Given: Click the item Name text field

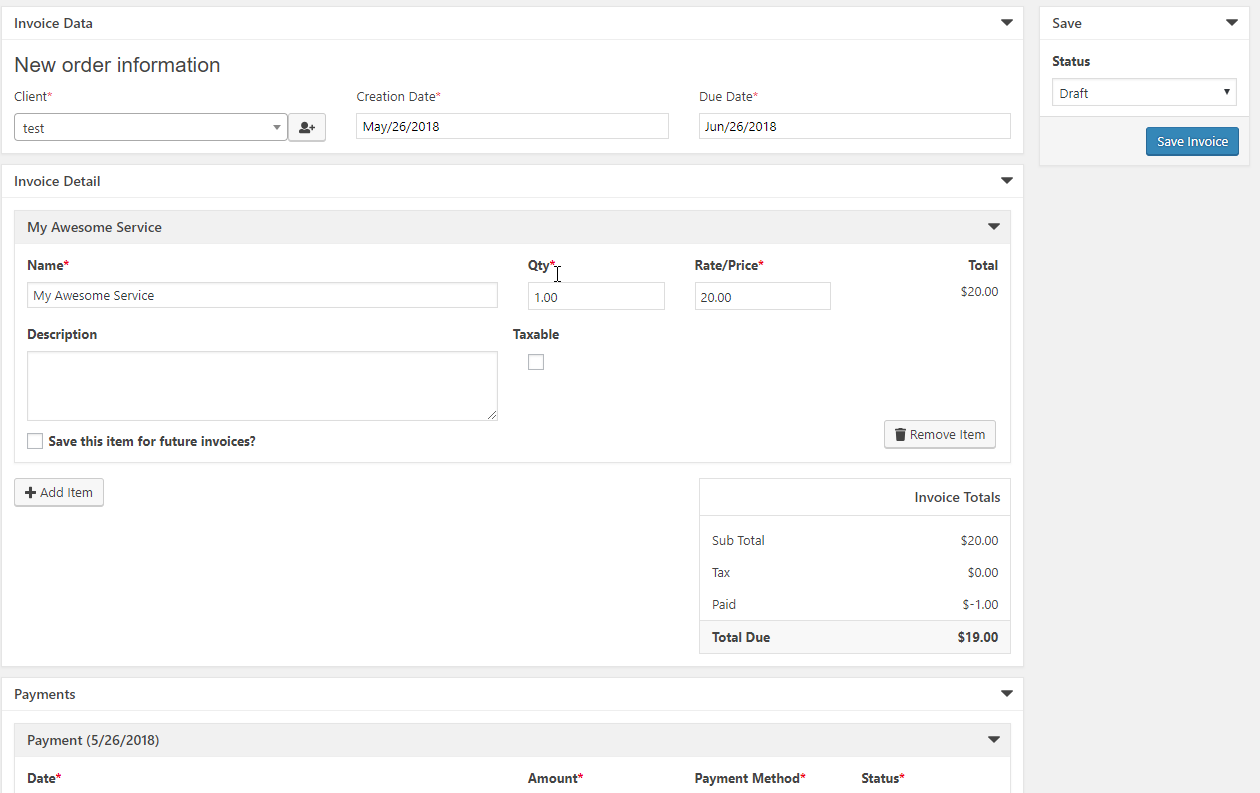Looking at the screenshot, I should tap(262, 296).
